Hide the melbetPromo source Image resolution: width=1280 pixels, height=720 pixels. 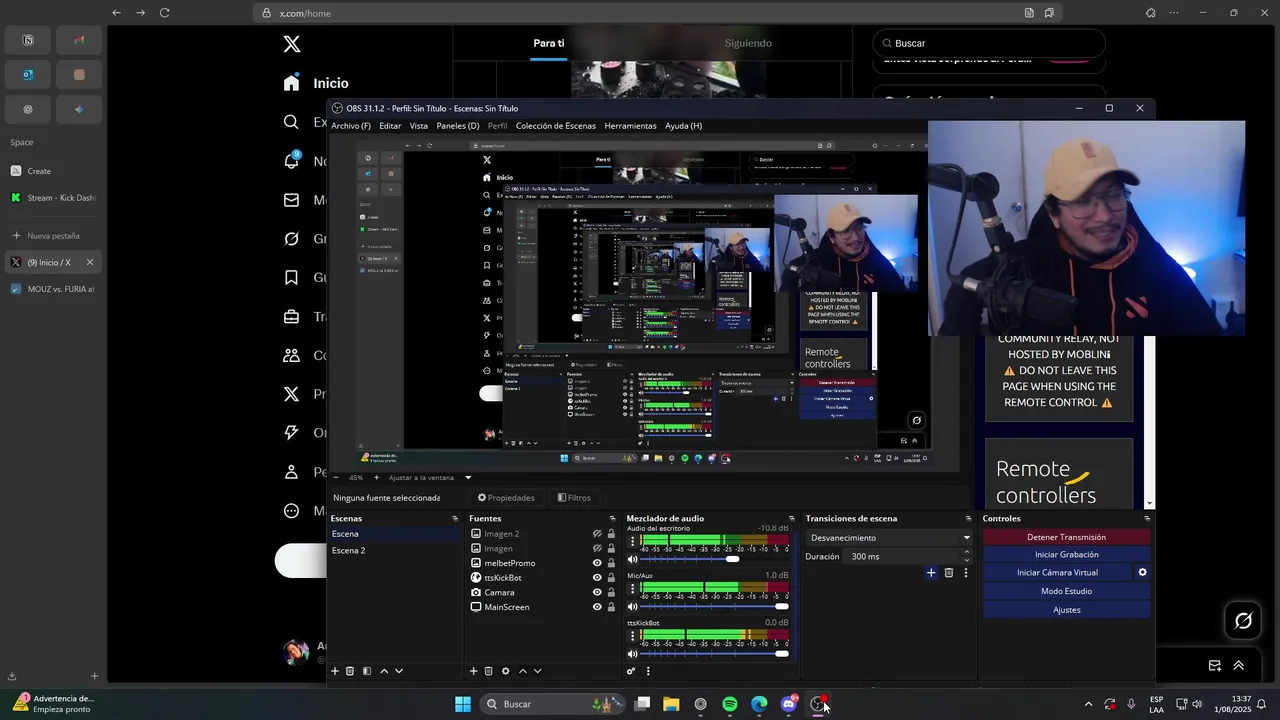[x=597, y=563]
